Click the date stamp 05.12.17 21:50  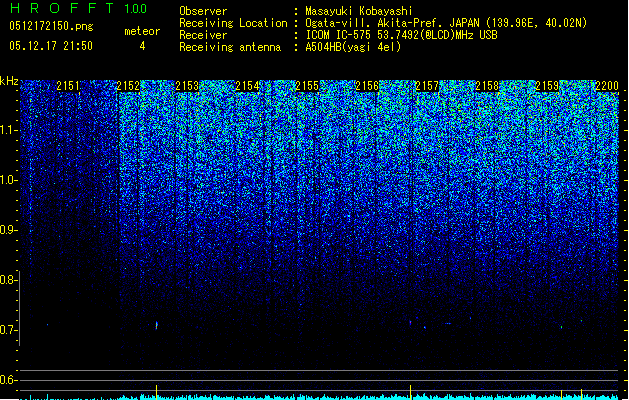pyautogui.click(x=51, y=46)
